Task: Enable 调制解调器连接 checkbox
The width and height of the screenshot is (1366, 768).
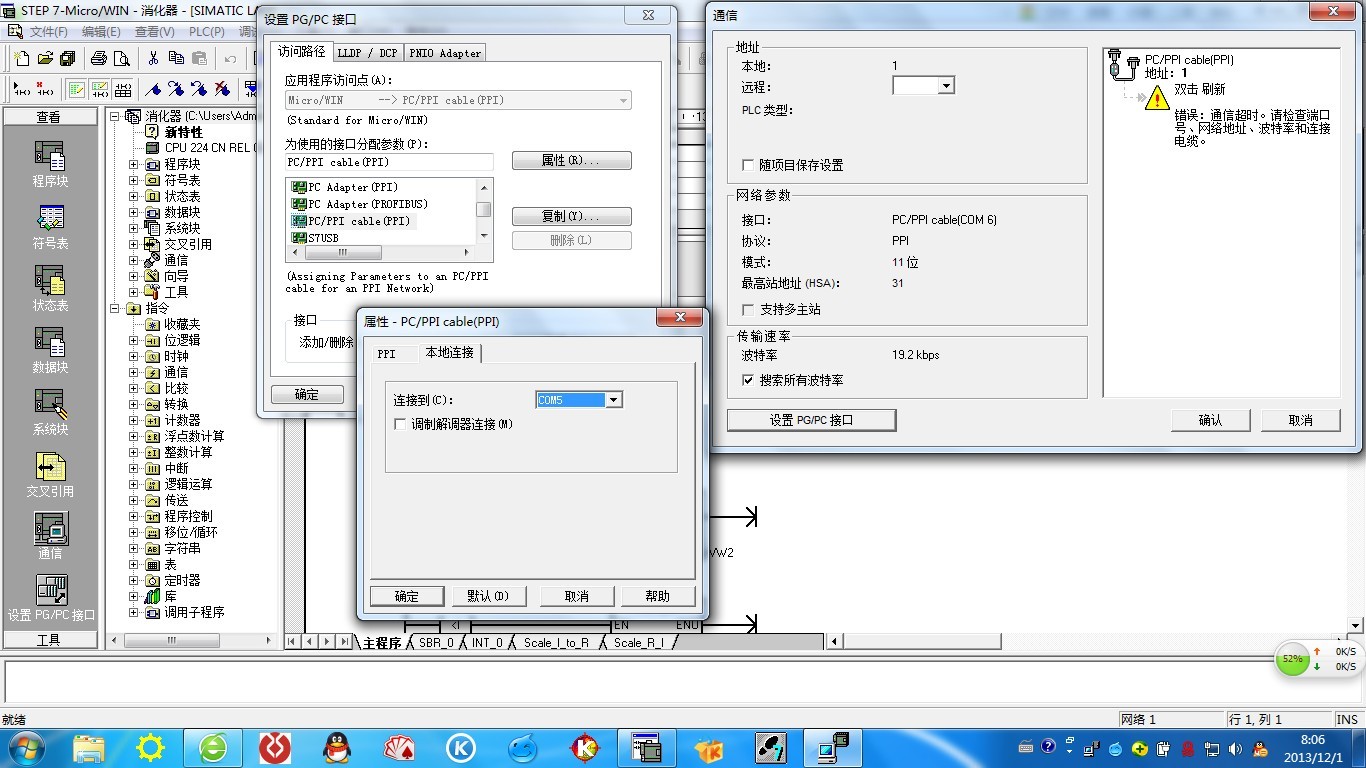Action: (x=401, y=424)
